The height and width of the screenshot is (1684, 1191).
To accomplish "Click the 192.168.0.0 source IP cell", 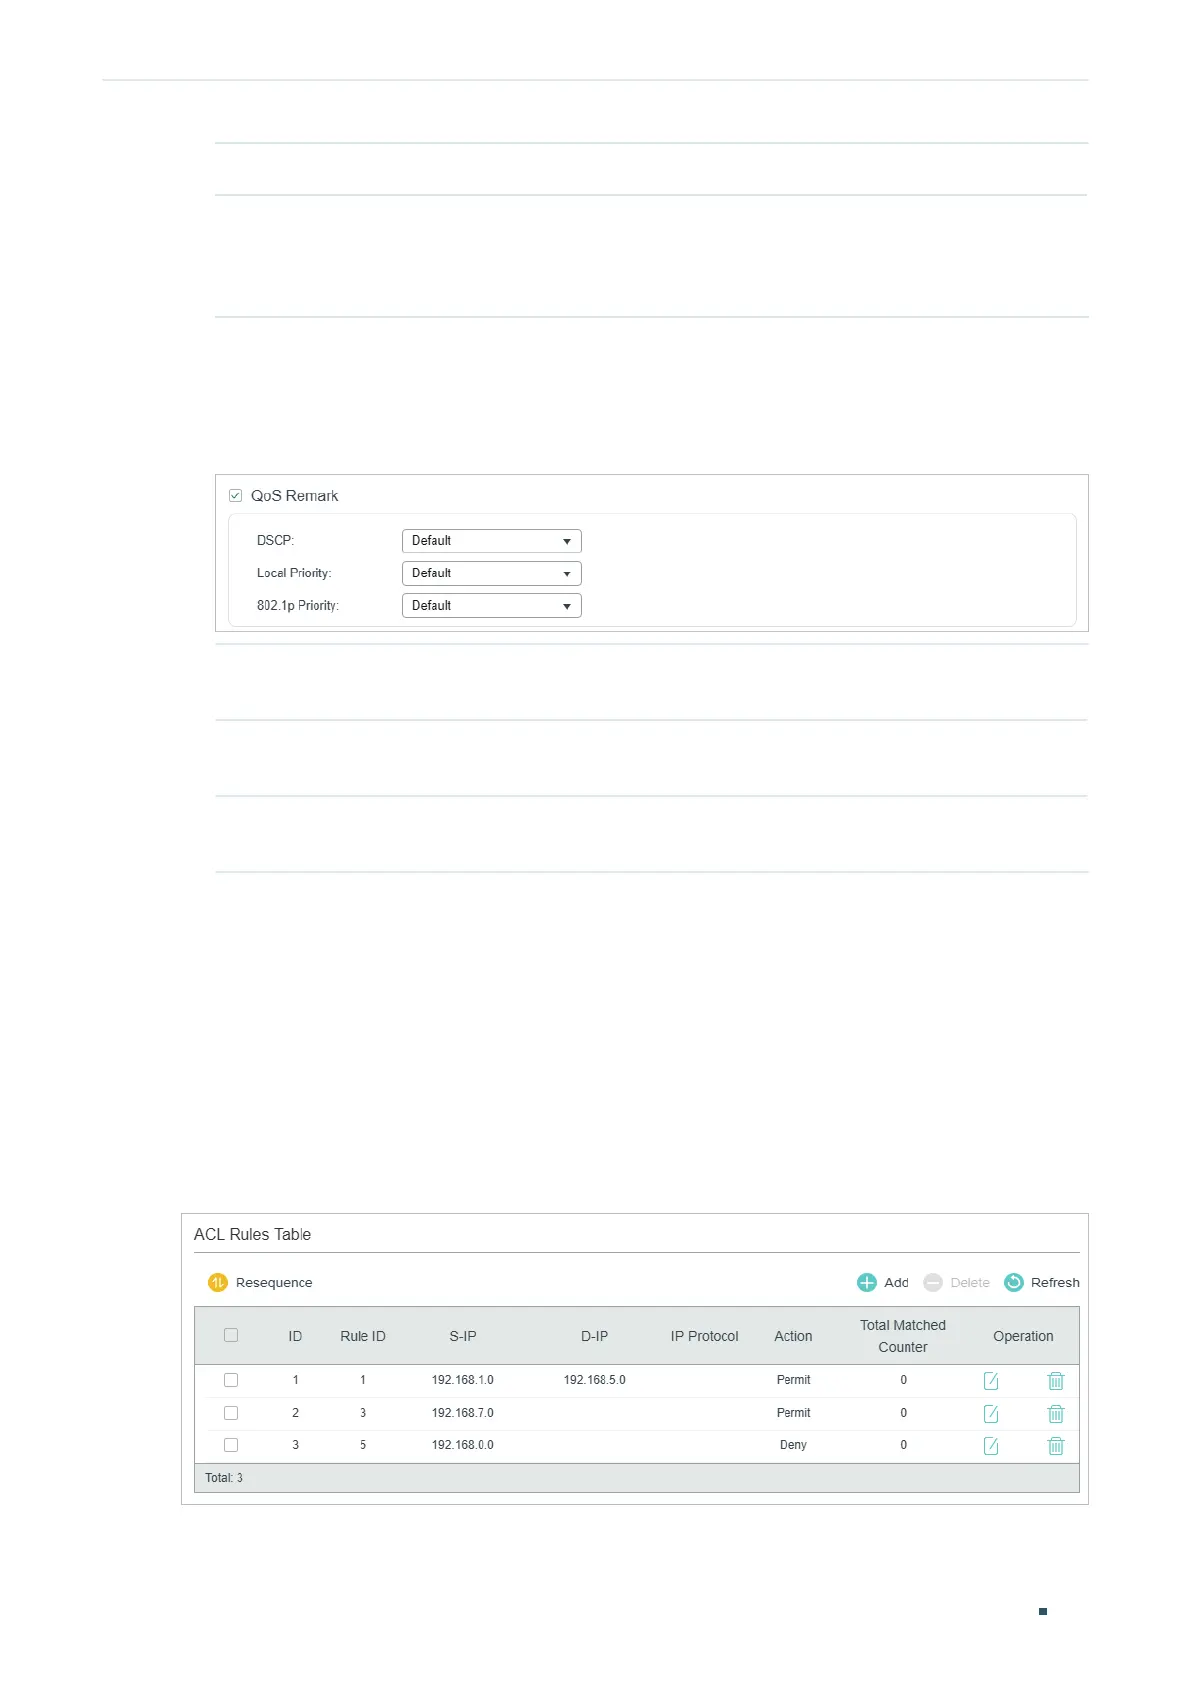I will [463, 1445].
